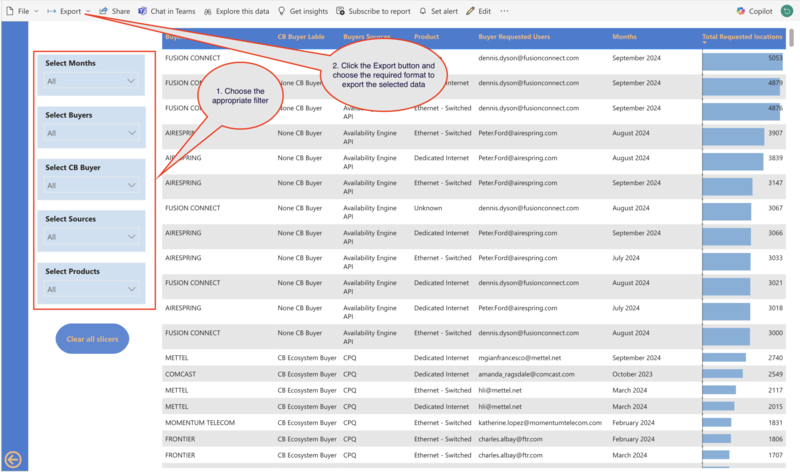Screen dimensions: 800x472
Task: Click the Edit button
Action: [479, 11]
